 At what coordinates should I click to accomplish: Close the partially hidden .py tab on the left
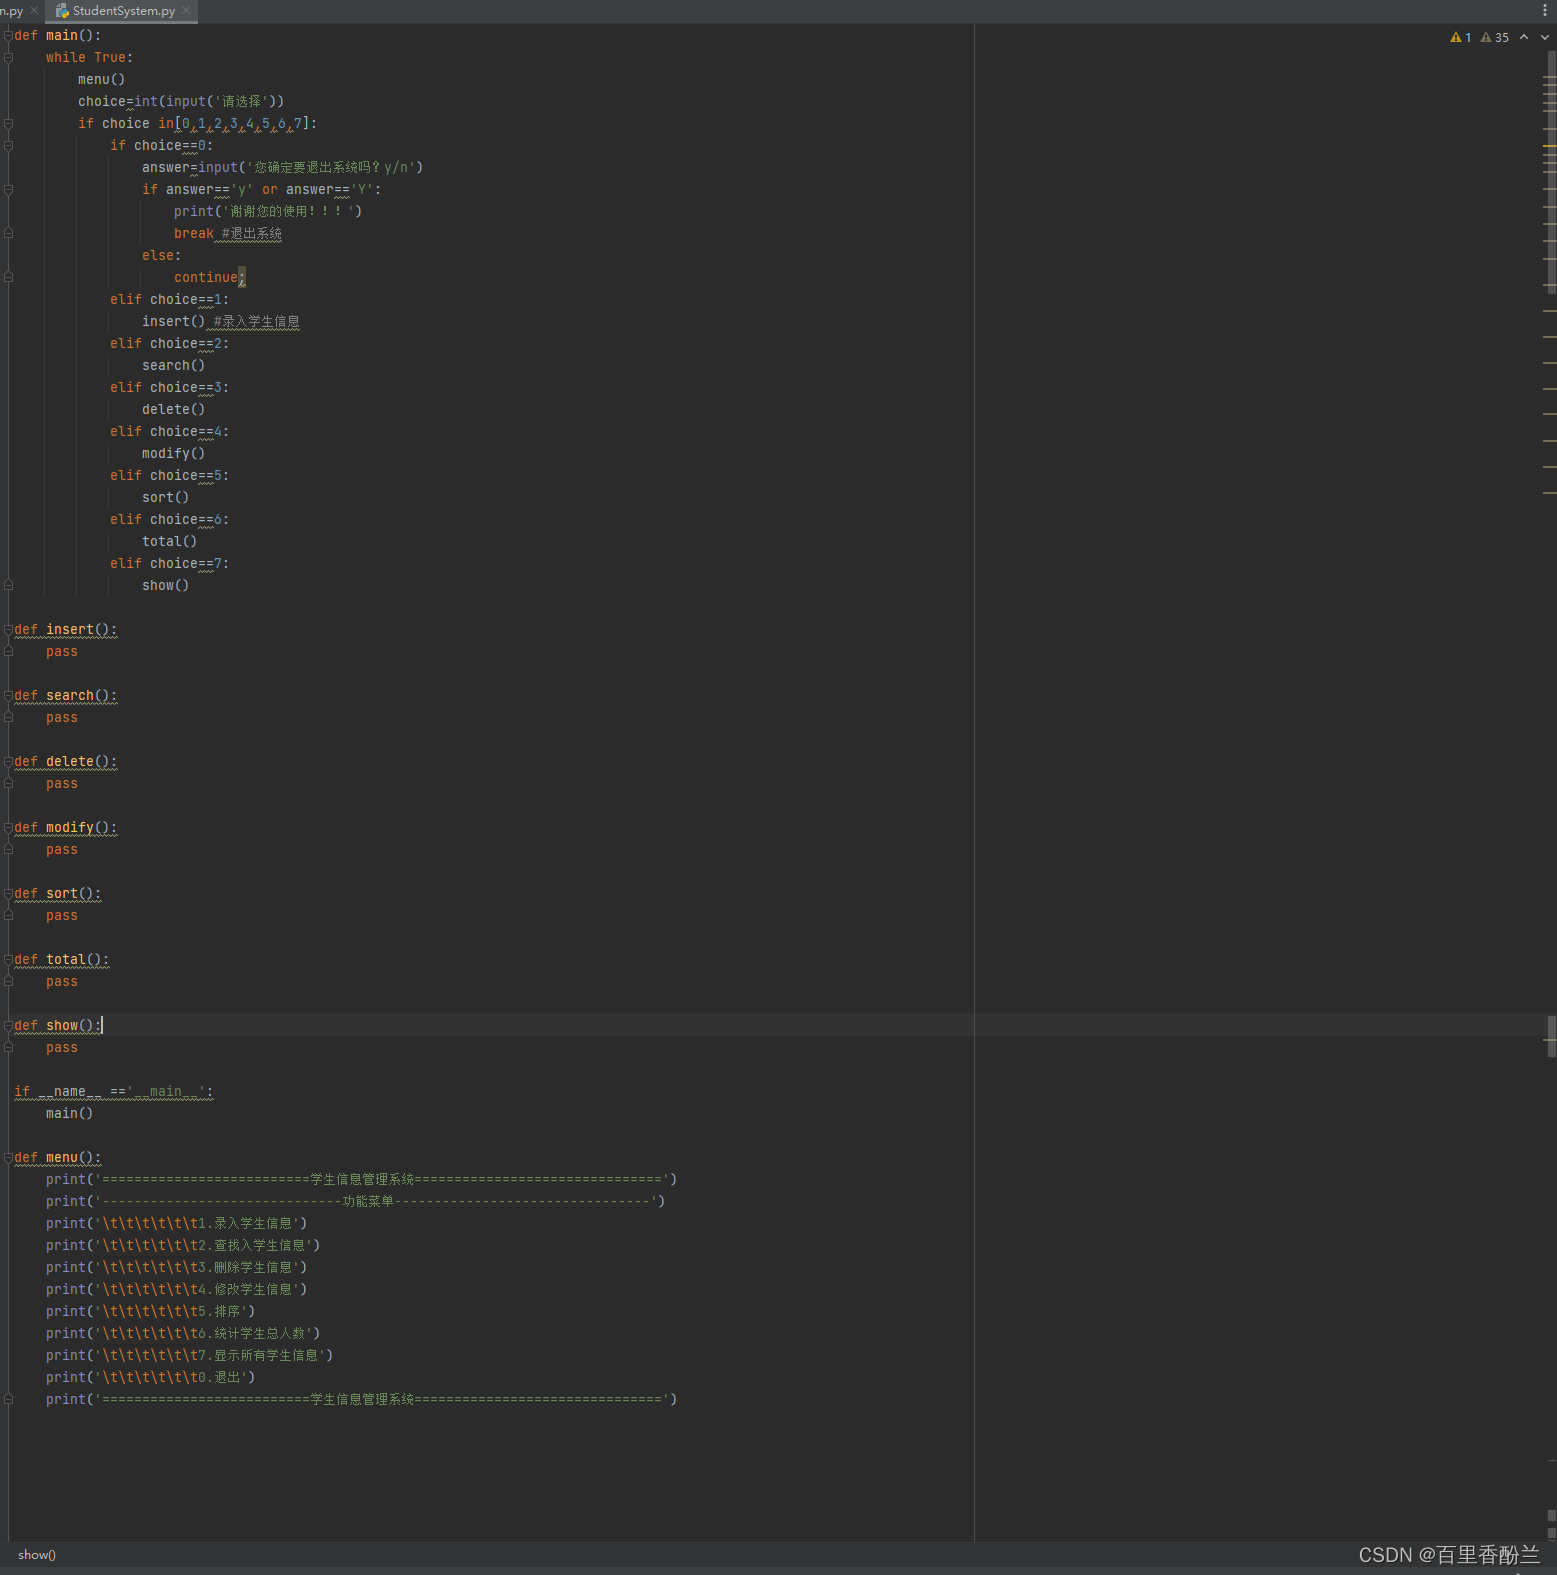(34, 10)
